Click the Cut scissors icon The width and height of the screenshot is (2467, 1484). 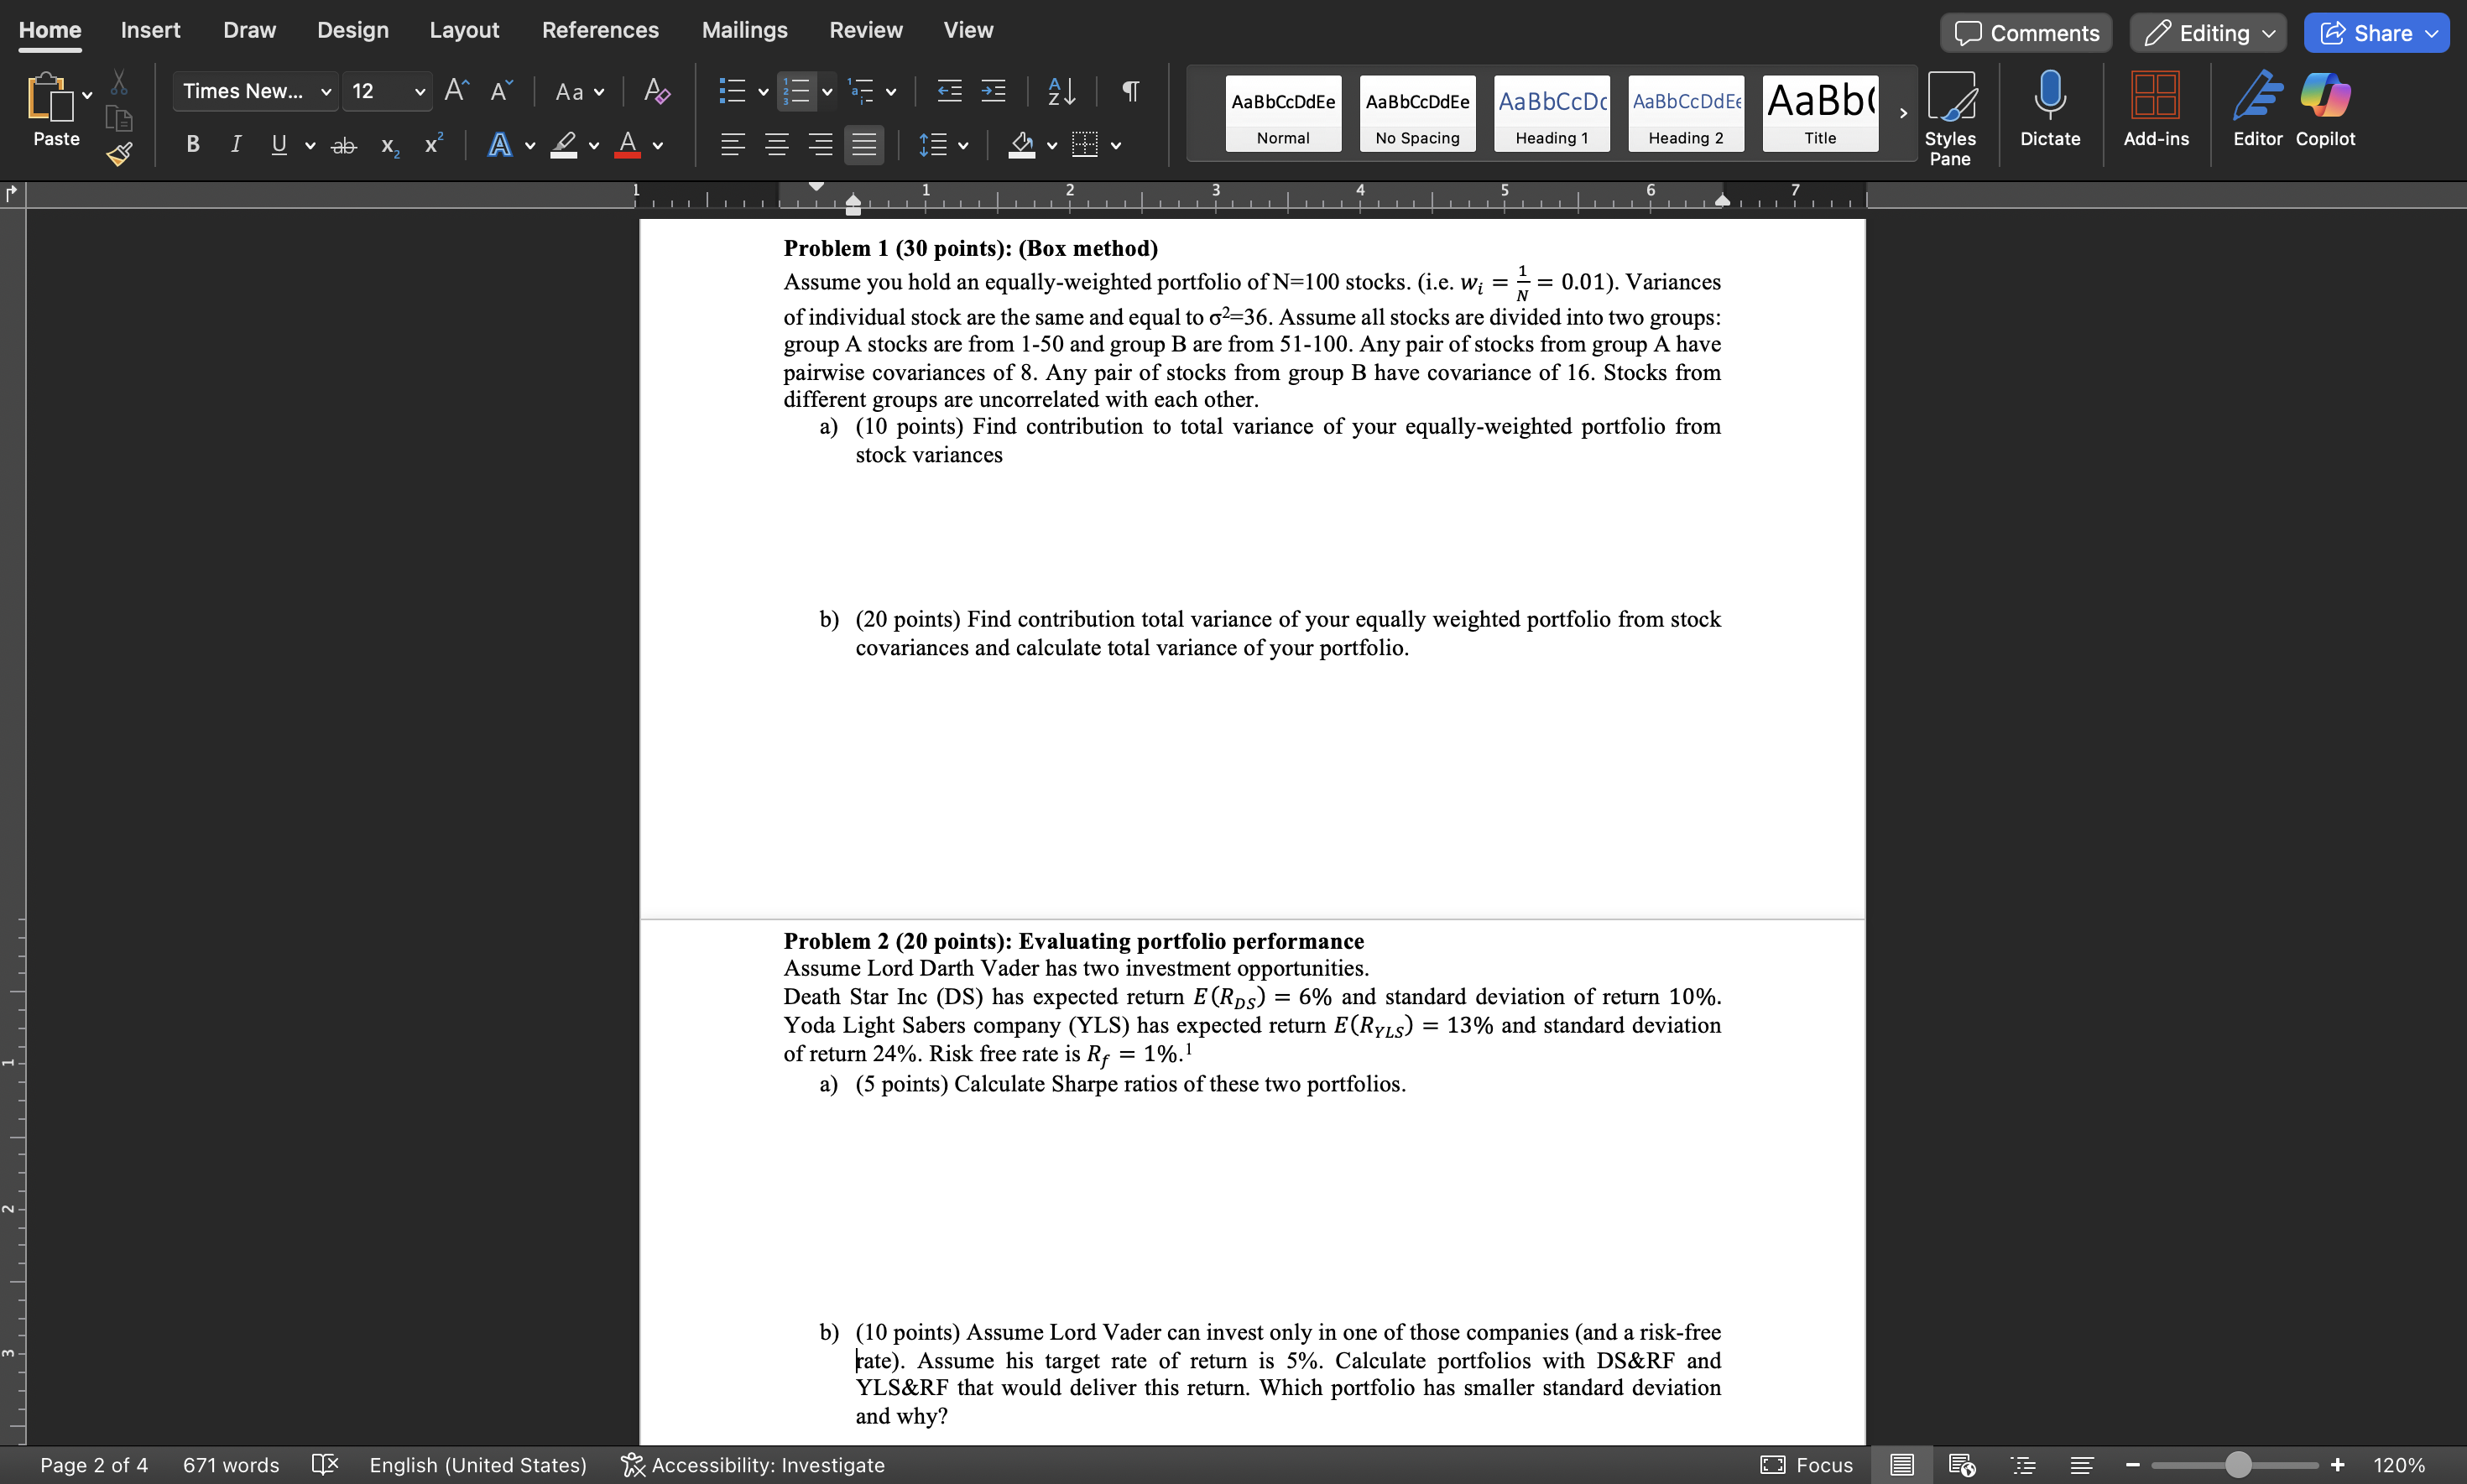click(x=119, y=82)
